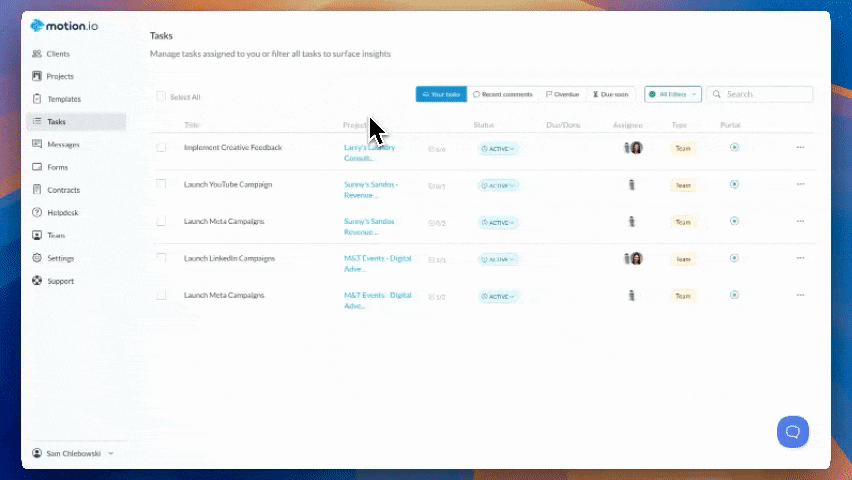Open the Messages sidebar icon
The width and height of the screenshot is (852, 480).
click(37, 144)
